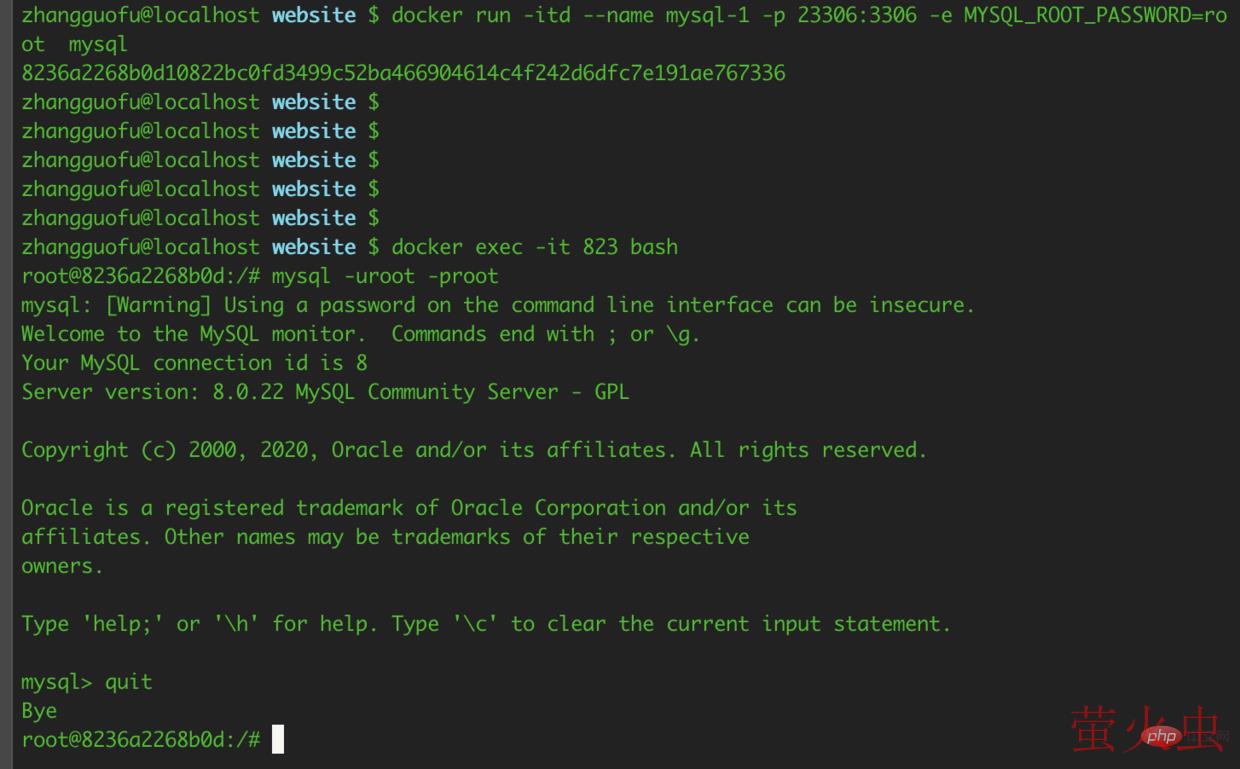The image size is (1240, 769).
Task: Click the [Warning] password insecure message
Action: click(498, 305)
